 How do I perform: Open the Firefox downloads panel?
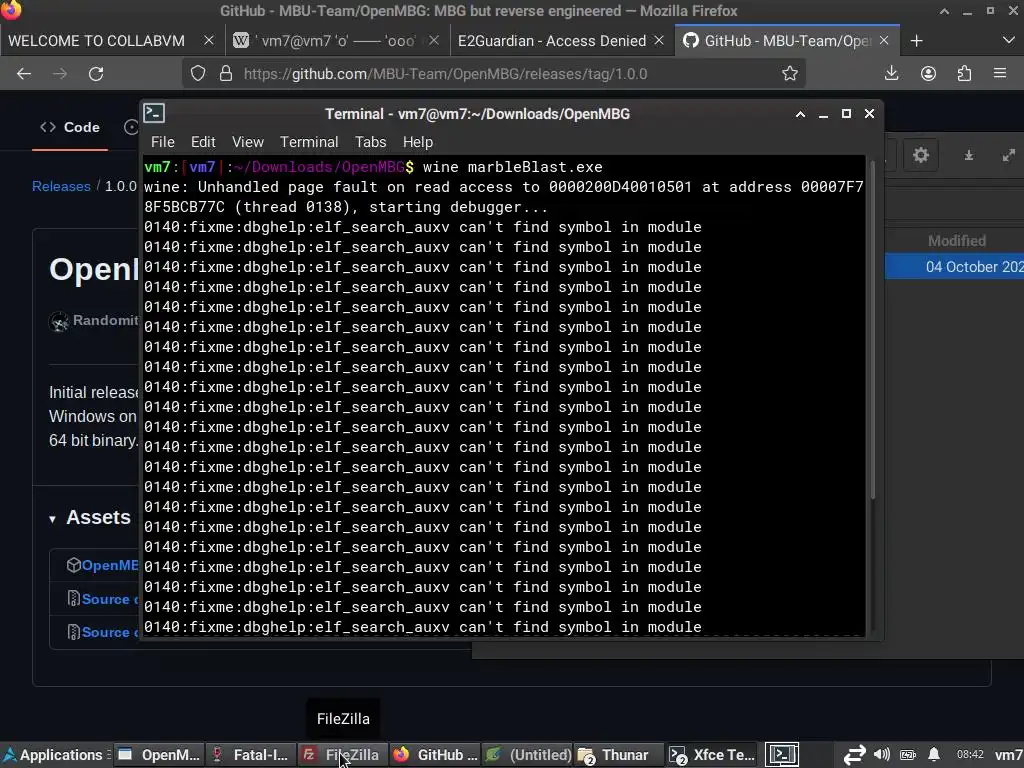pyautogui.click(x=891, y=73)
